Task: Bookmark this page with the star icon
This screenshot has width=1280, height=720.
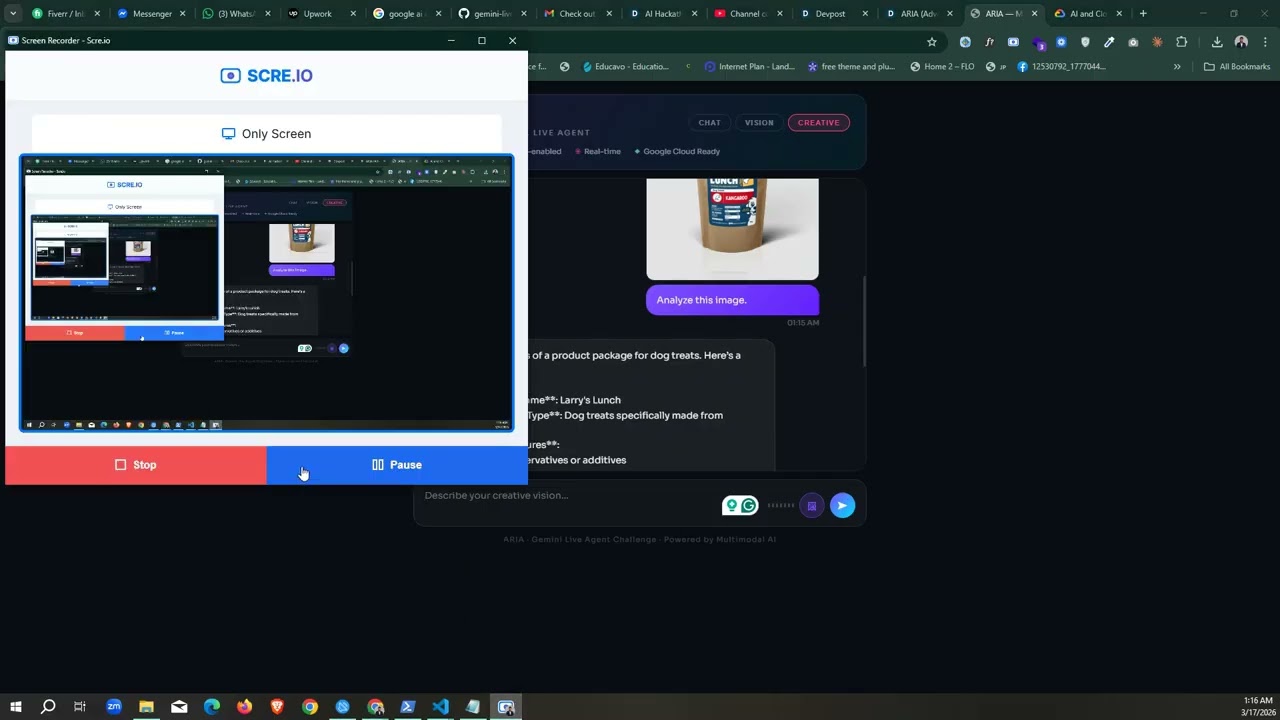Action: 932,42
